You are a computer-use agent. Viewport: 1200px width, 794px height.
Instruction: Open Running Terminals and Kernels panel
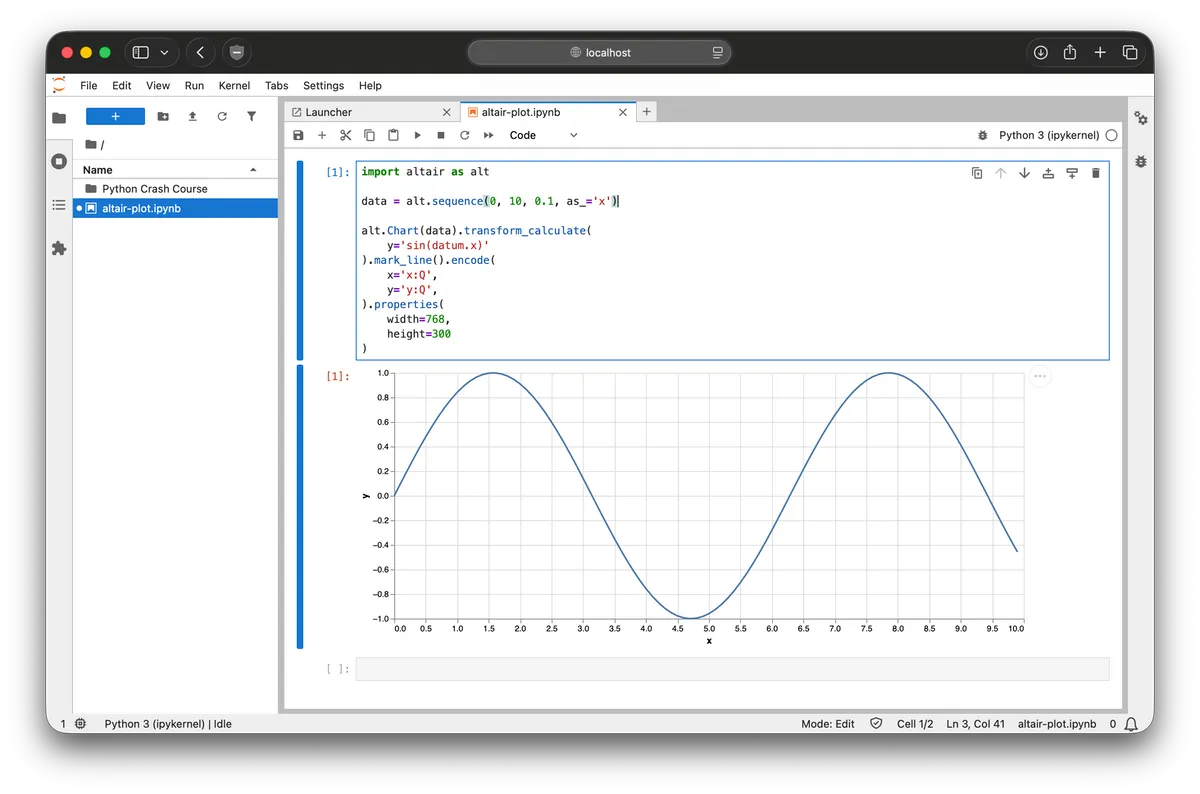click(x=59, y=161)
